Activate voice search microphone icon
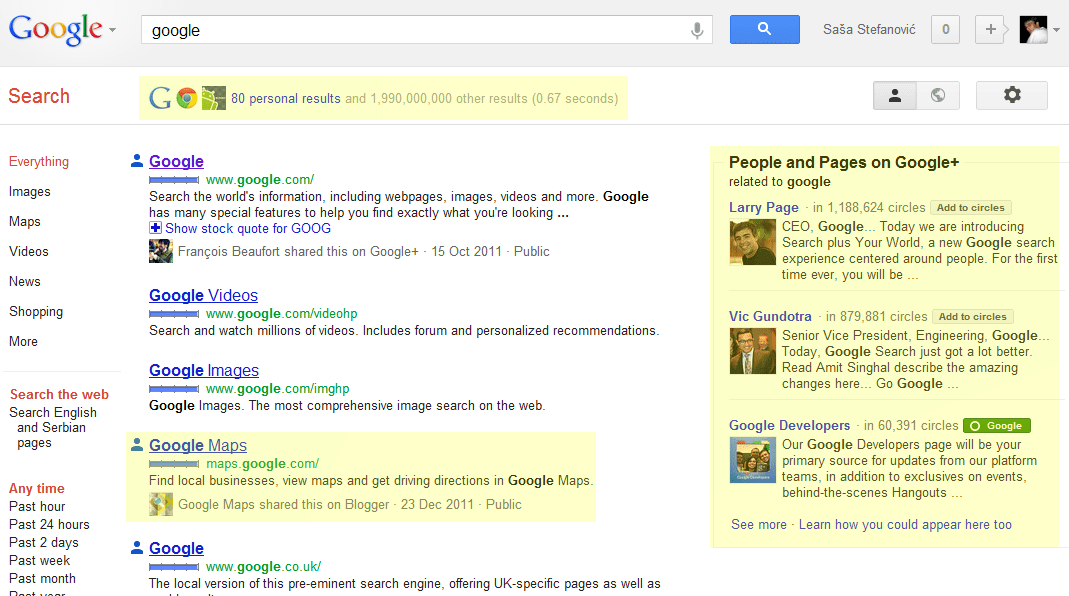The image size is (1069, 596). [x=697, y=30]
